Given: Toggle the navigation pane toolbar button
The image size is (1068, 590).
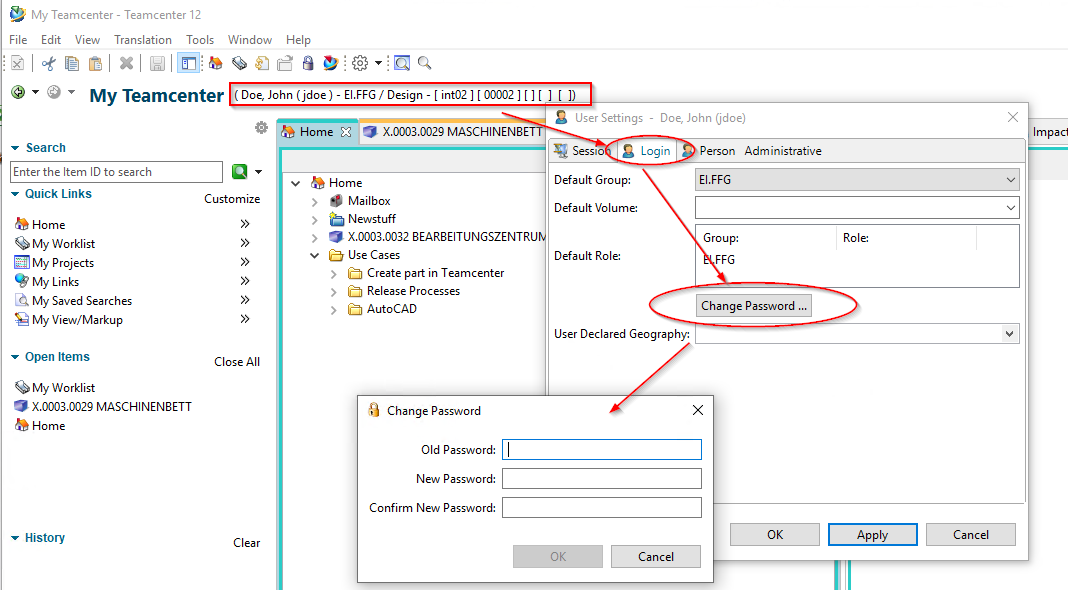Looking at the screenshot, I should tap(188, 63).
